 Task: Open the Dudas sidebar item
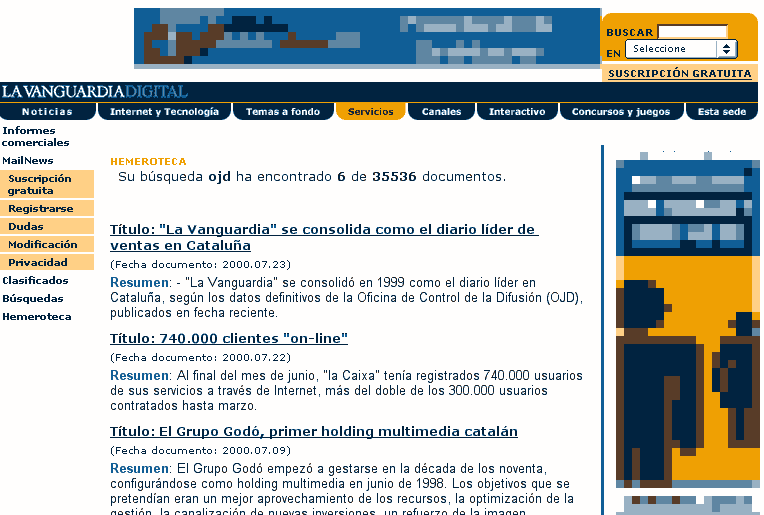pyautogui.click(x=47, y=227)
